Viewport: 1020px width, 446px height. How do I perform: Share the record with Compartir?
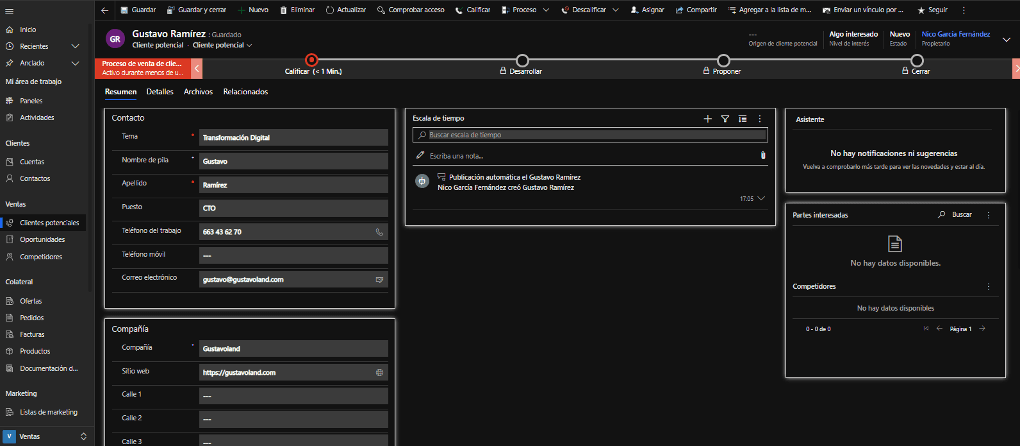[x=696, y=10]
